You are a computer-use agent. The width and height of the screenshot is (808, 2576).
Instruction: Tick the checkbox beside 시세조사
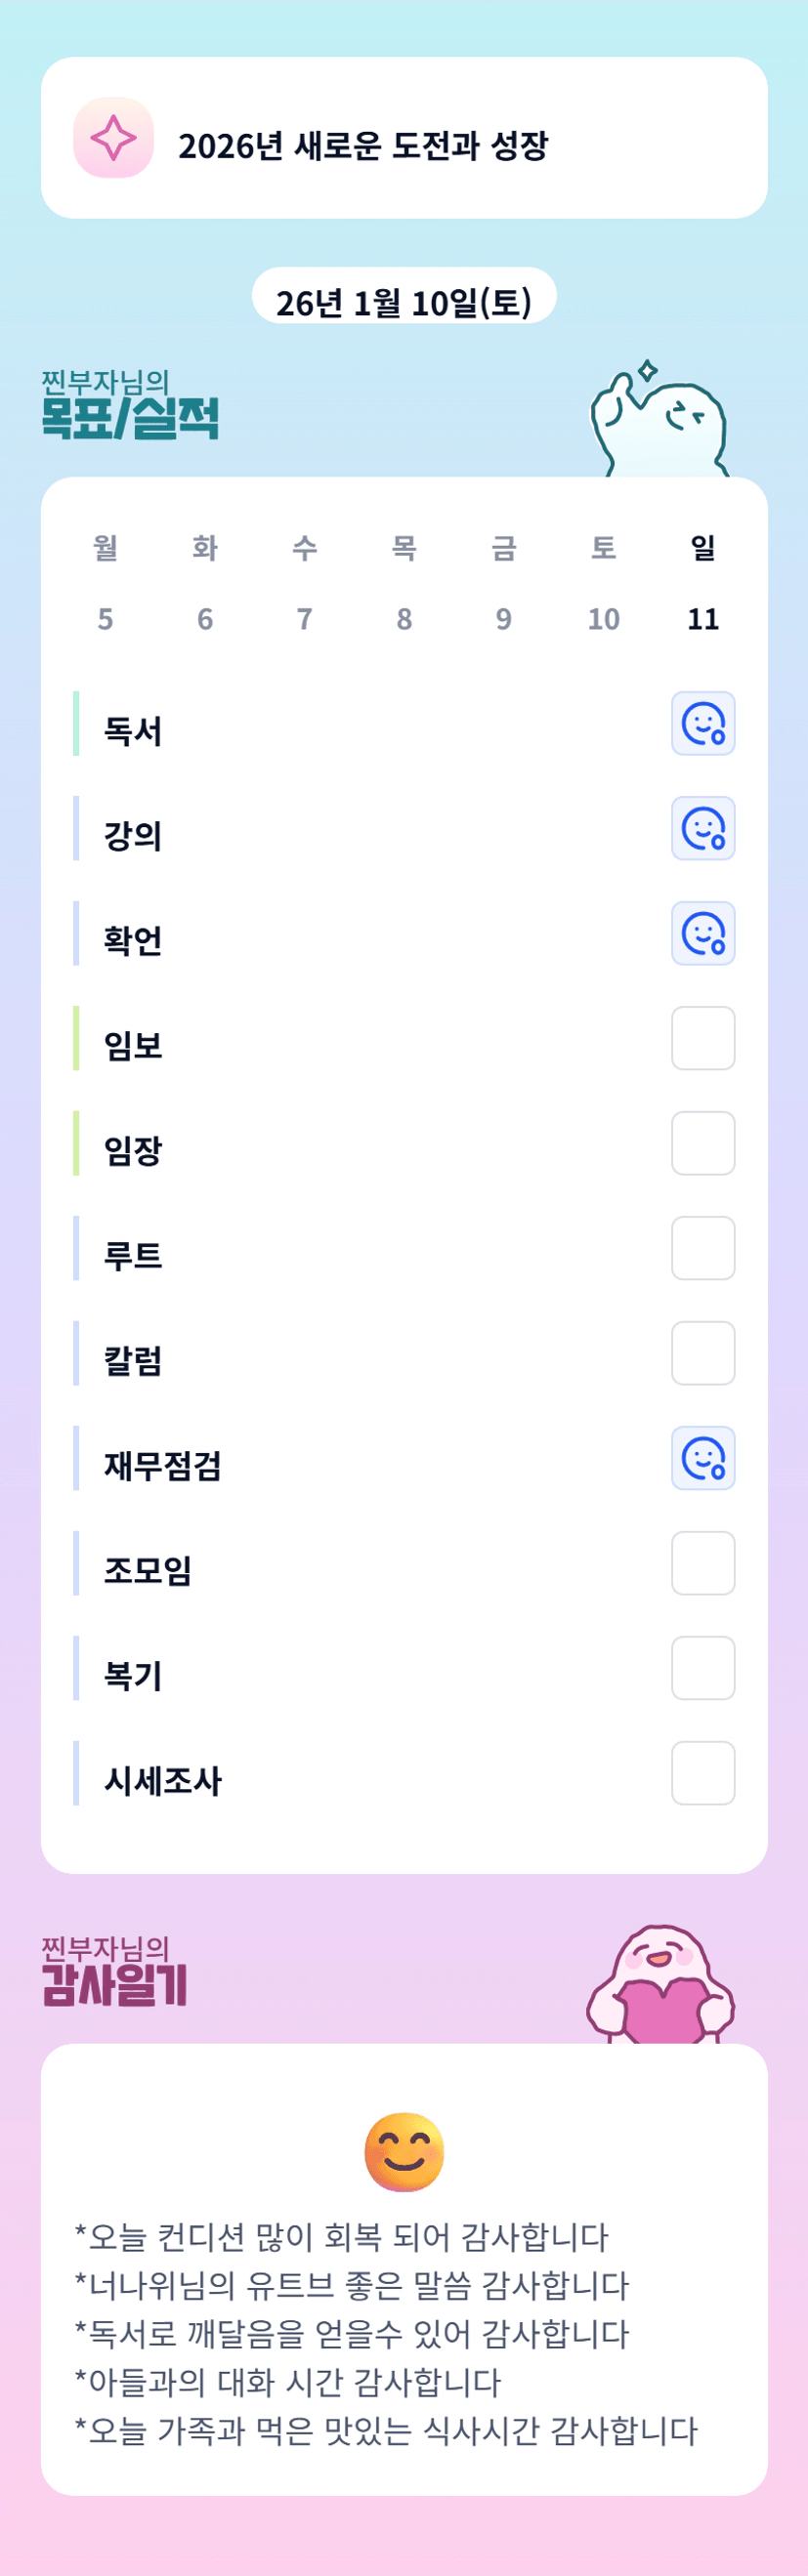click(702, 1773)
